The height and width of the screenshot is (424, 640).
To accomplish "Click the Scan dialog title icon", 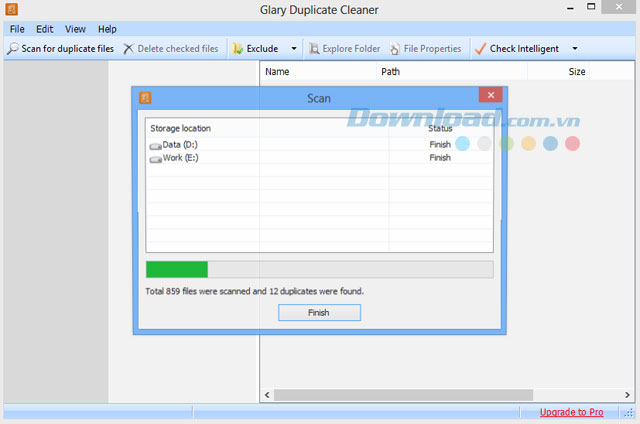I will tap(145, 98).
